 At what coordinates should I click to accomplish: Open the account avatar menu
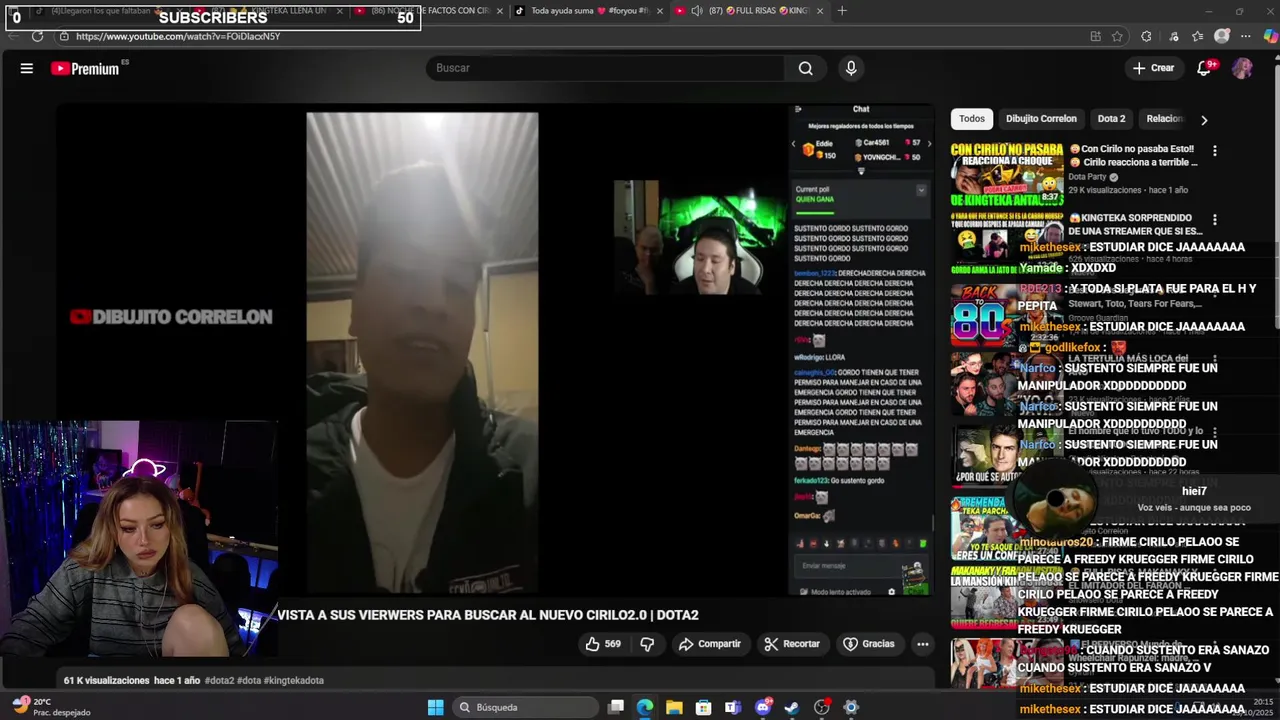(x=1242, y=68)
